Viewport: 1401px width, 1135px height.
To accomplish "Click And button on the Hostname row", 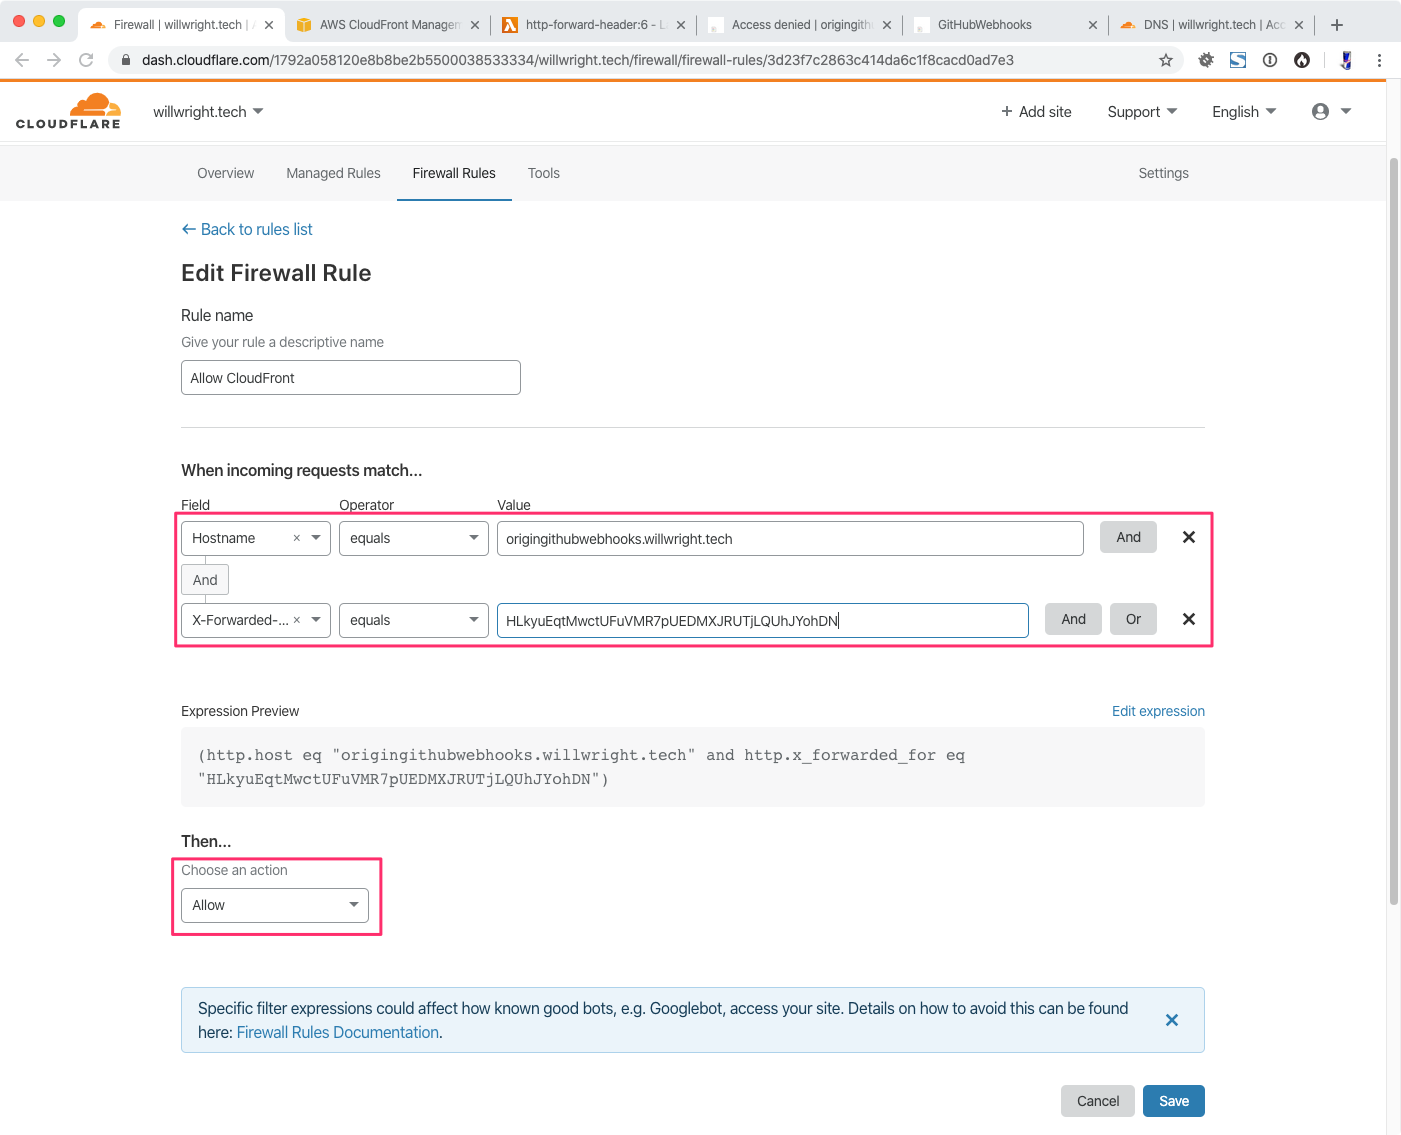I will tap(1128, 537).
